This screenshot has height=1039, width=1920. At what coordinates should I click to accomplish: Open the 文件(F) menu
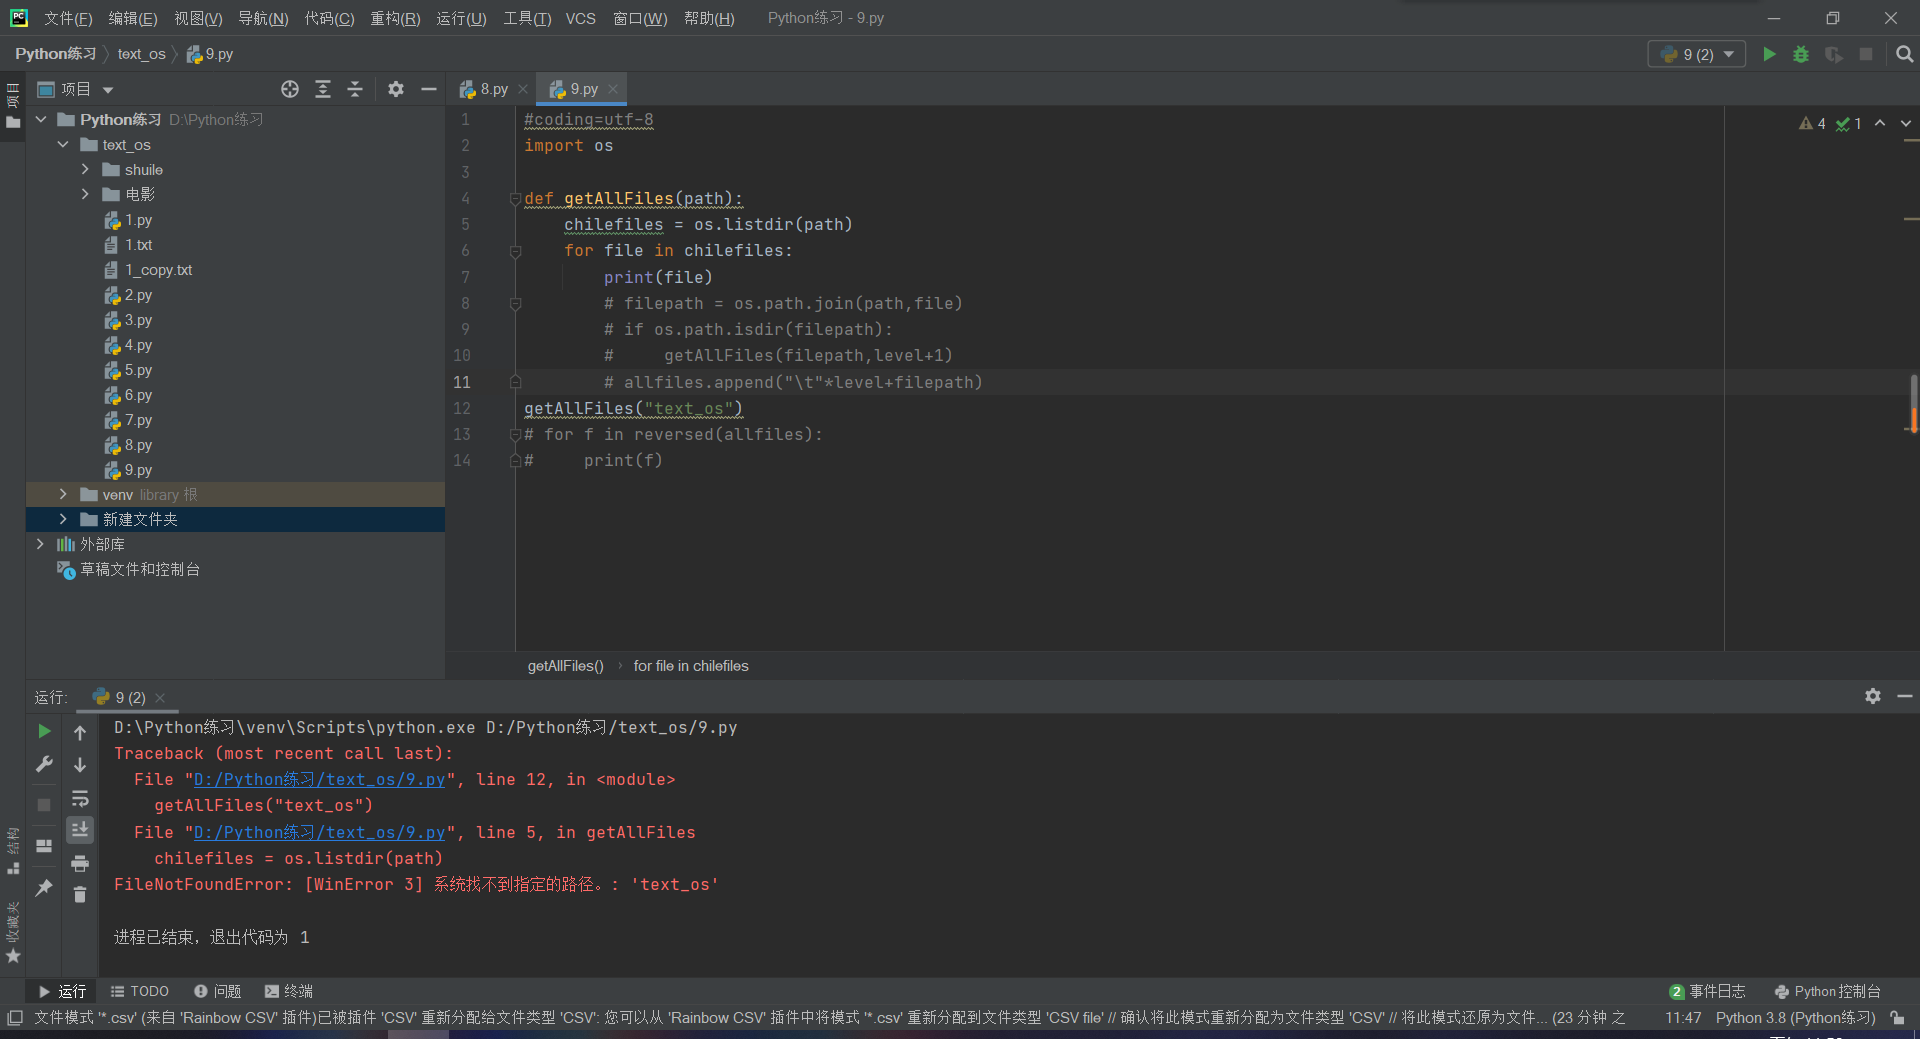(68, 18)
